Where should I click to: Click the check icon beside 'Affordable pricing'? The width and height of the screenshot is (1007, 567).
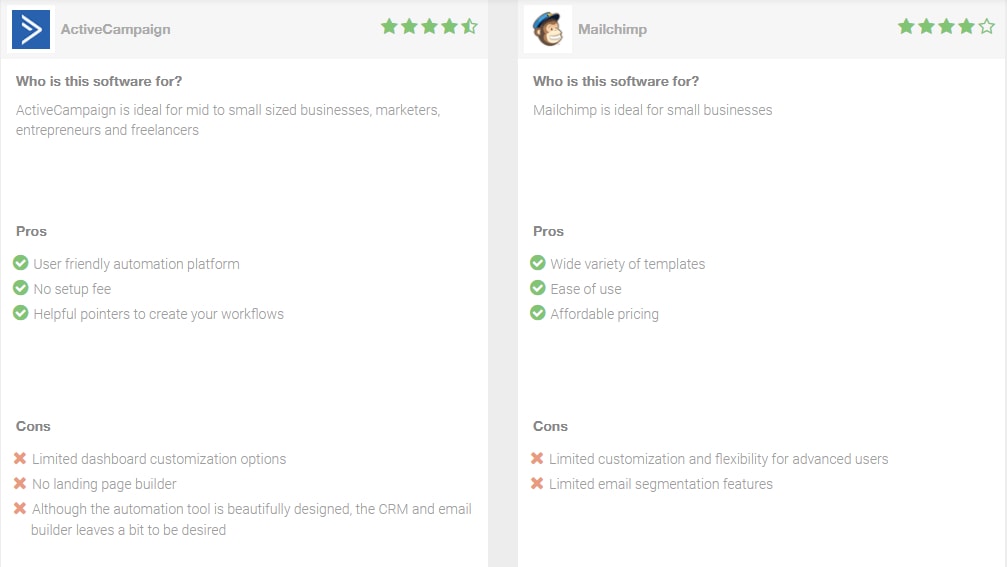[538, 313]
